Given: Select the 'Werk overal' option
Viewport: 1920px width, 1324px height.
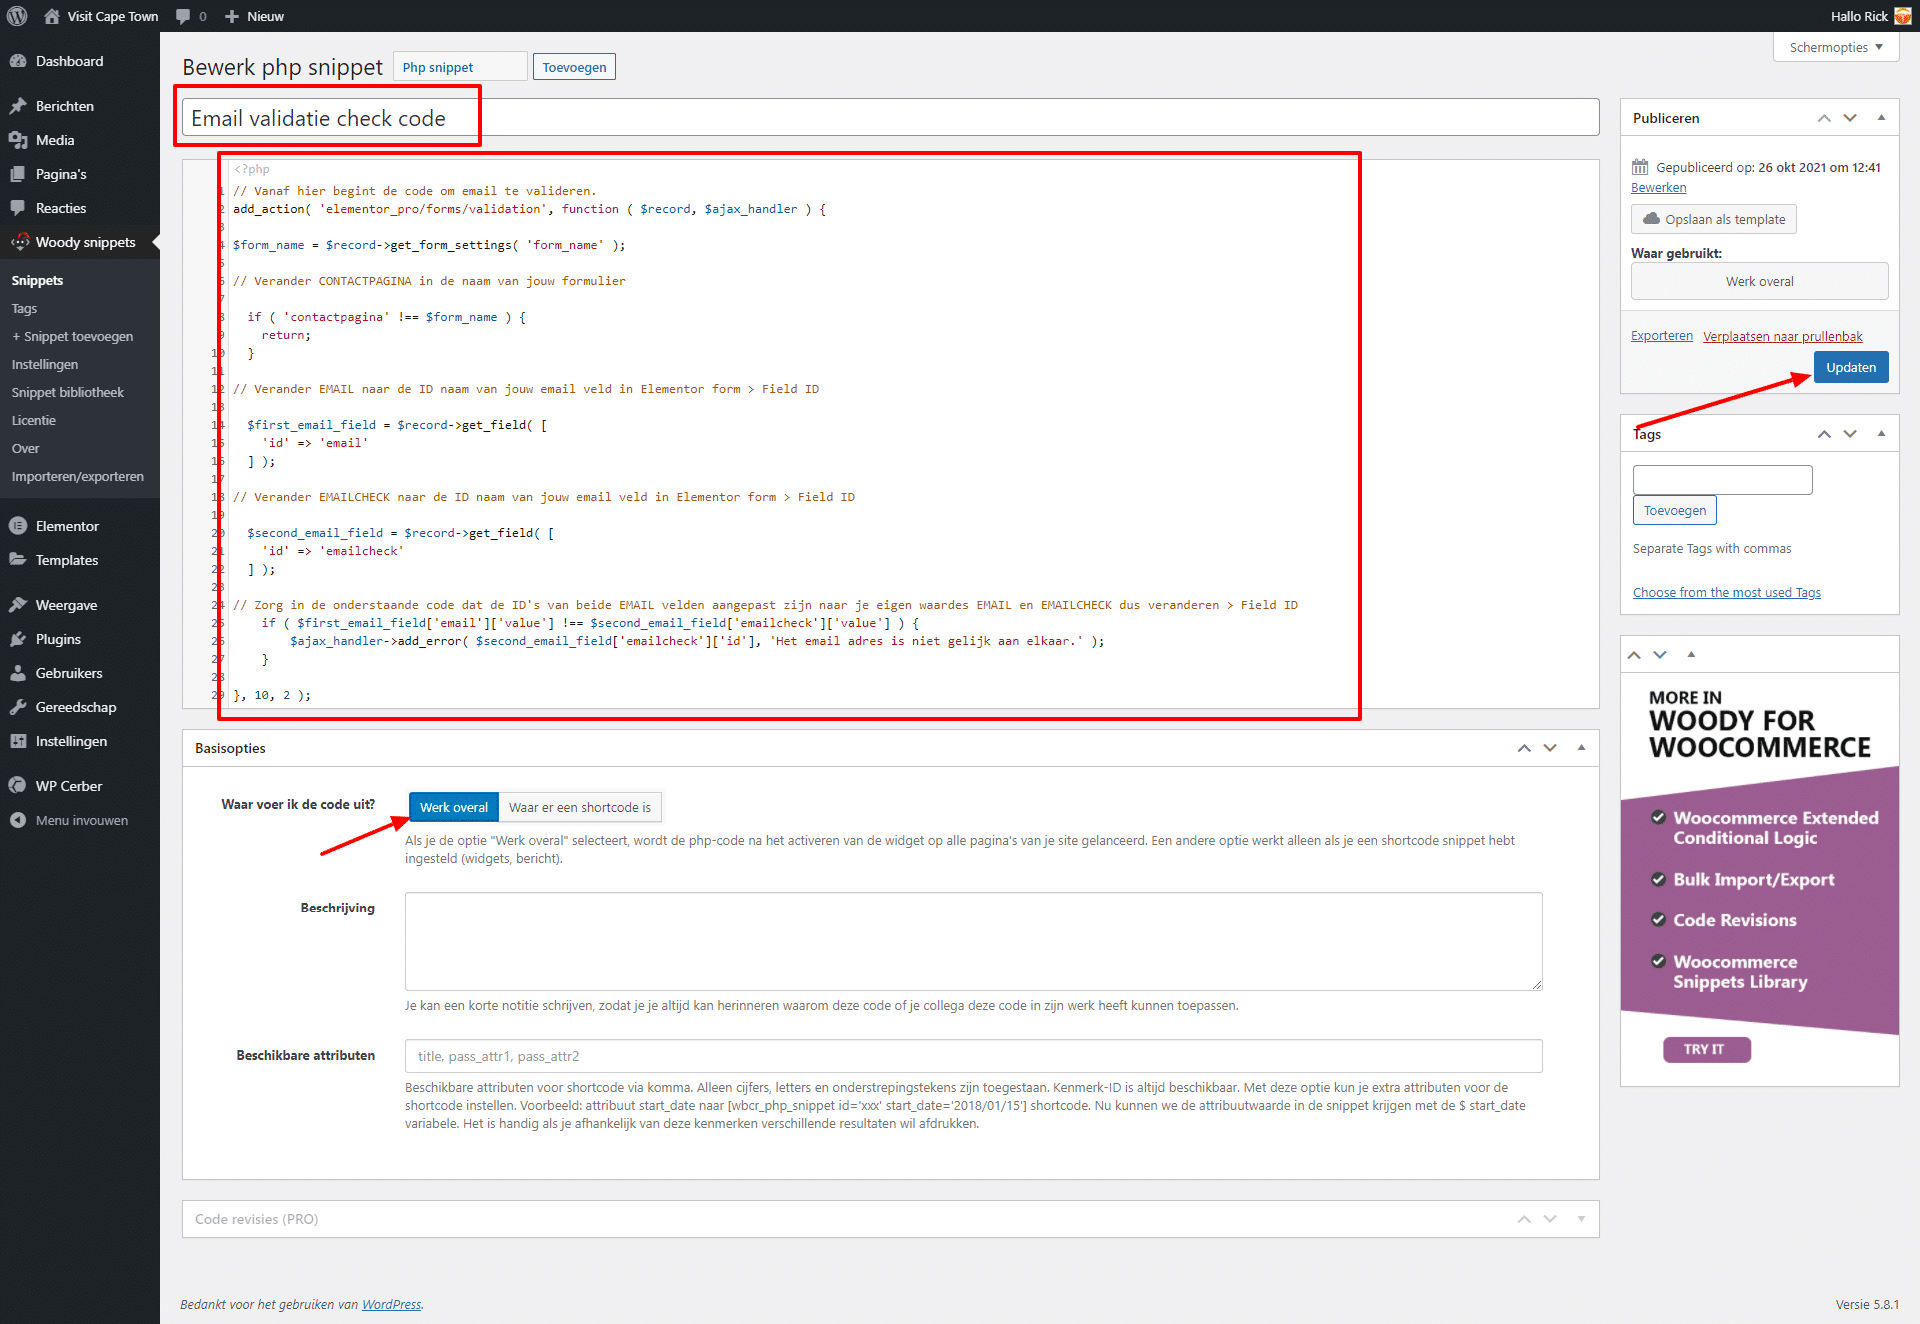Looking at the screenshot, I should coord(453,807).
